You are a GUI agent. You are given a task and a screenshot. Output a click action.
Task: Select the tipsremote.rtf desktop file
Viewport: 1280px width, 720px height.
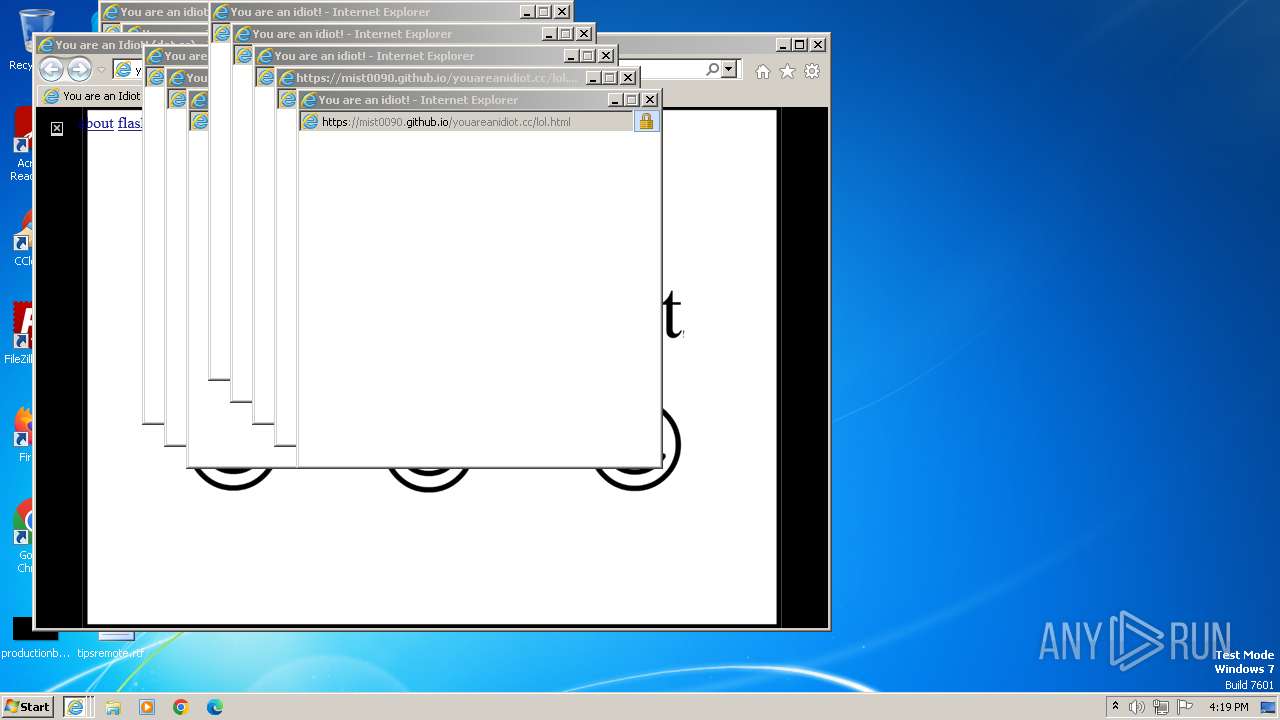coord(110,644)
